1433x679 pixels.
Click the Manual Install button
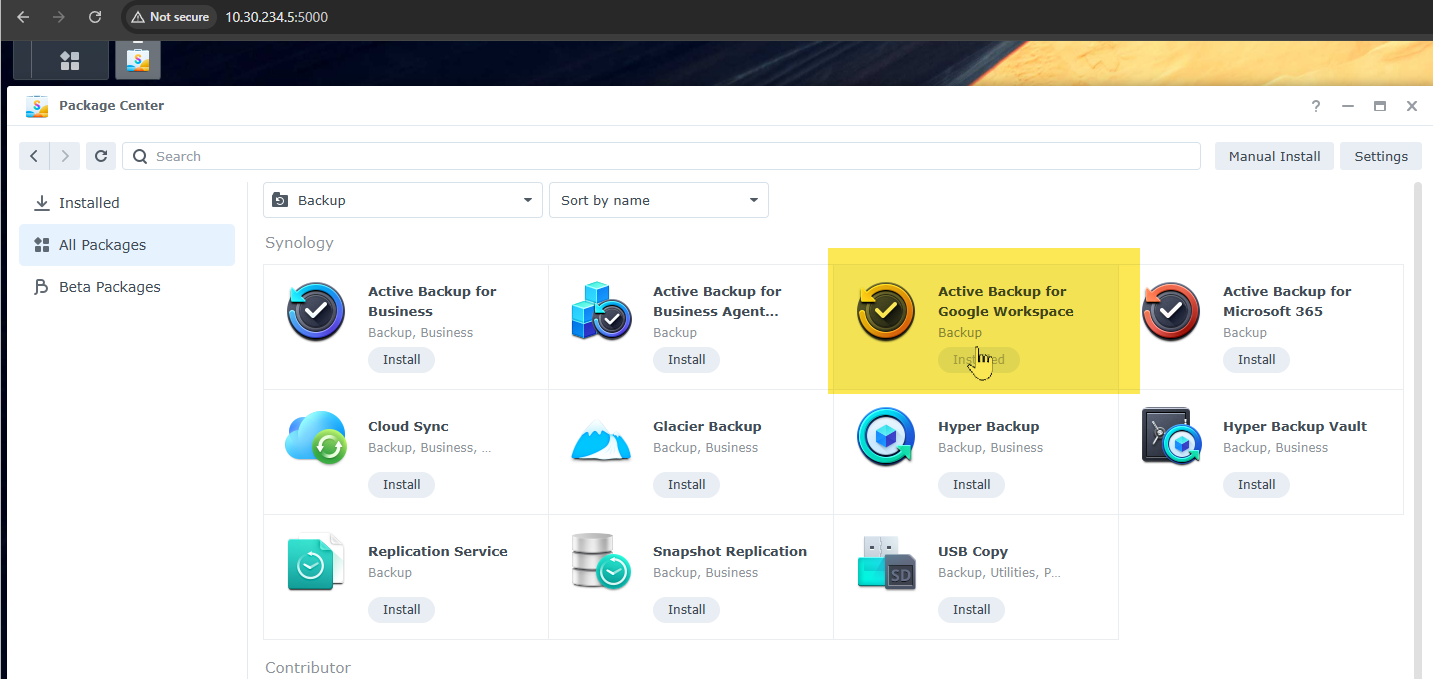tap(1274, 156)
